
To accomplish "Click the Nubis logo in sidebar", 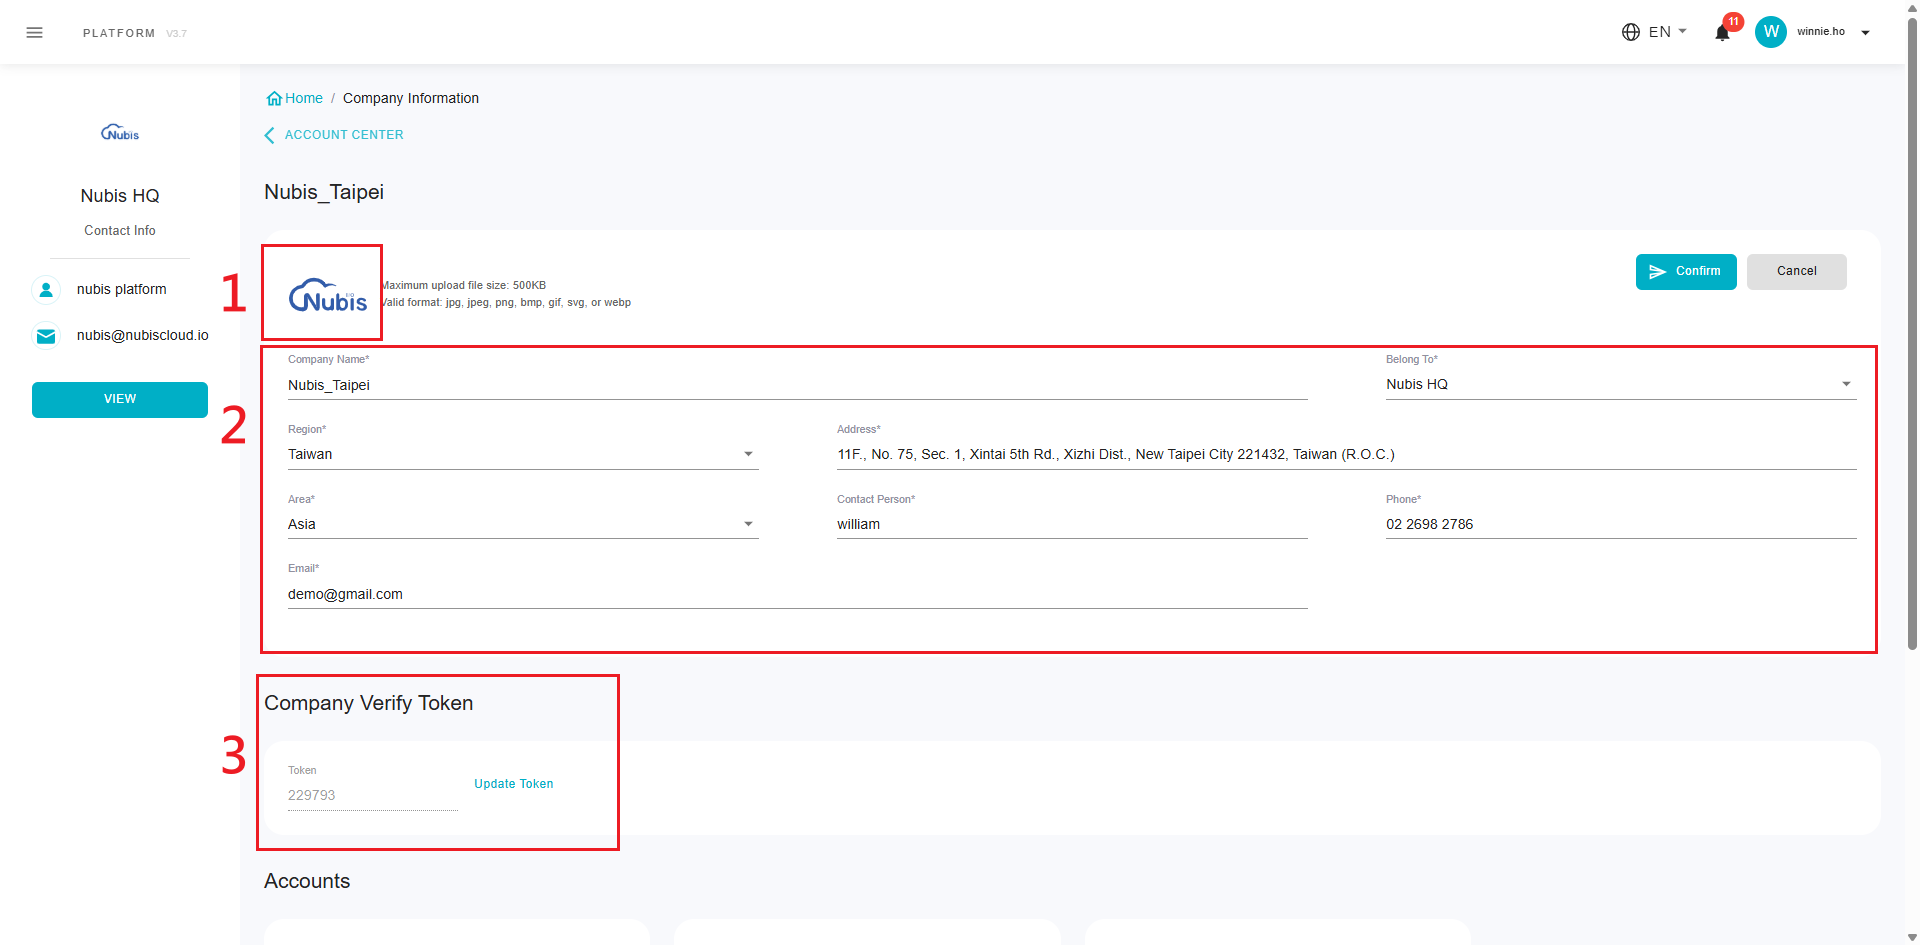I will (x=120, y=133).
